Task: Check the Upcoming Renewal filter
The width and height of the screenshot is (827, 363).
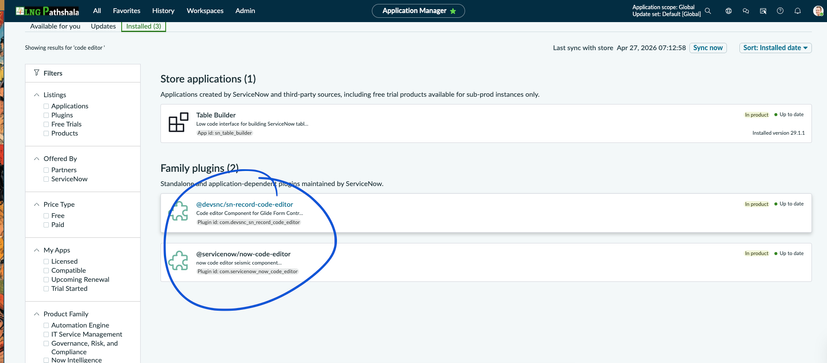Action: click(46, 280)
